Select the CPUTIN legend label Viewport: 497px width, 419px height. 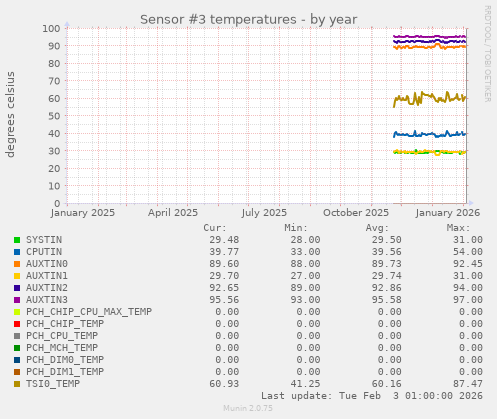(44, 252)
